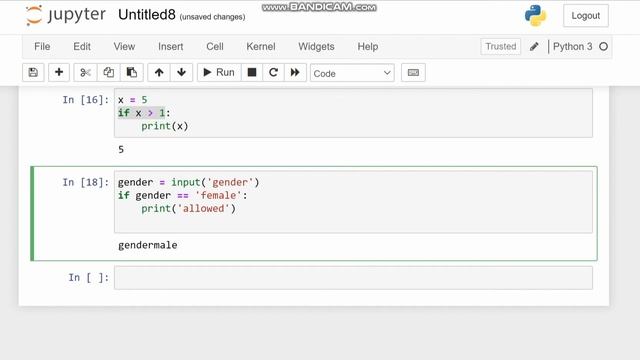The image size is (640, 360).
Task: Click the Logout button
Action: point(586,16)
